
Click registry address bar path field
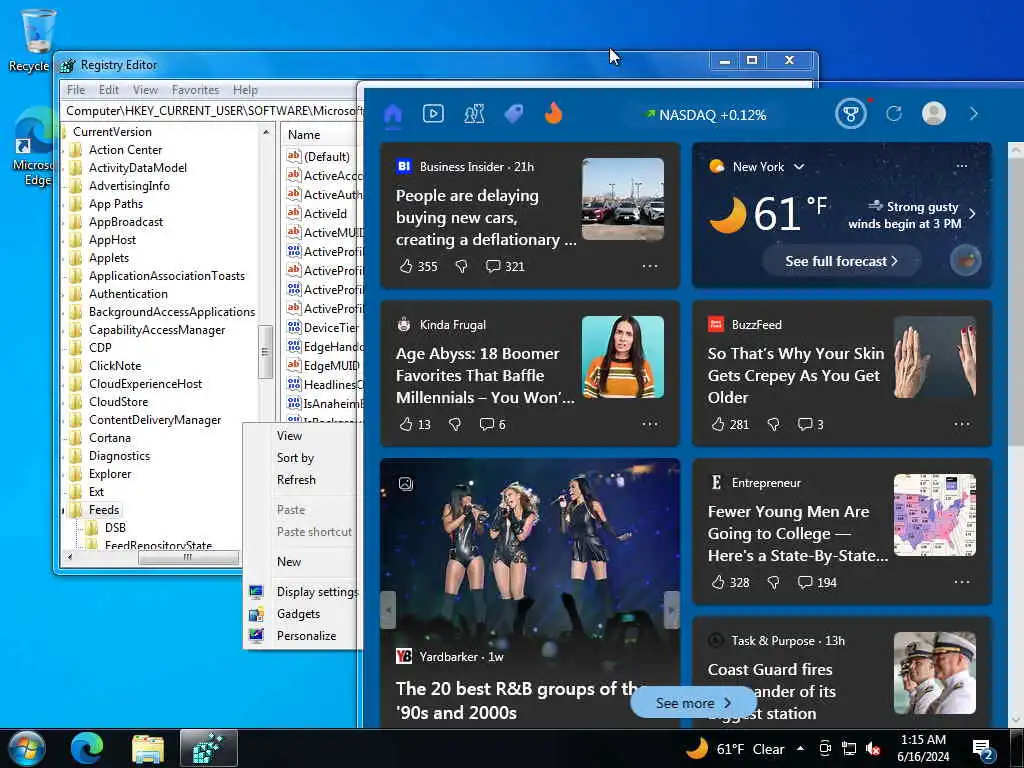[x=212, y=111]
